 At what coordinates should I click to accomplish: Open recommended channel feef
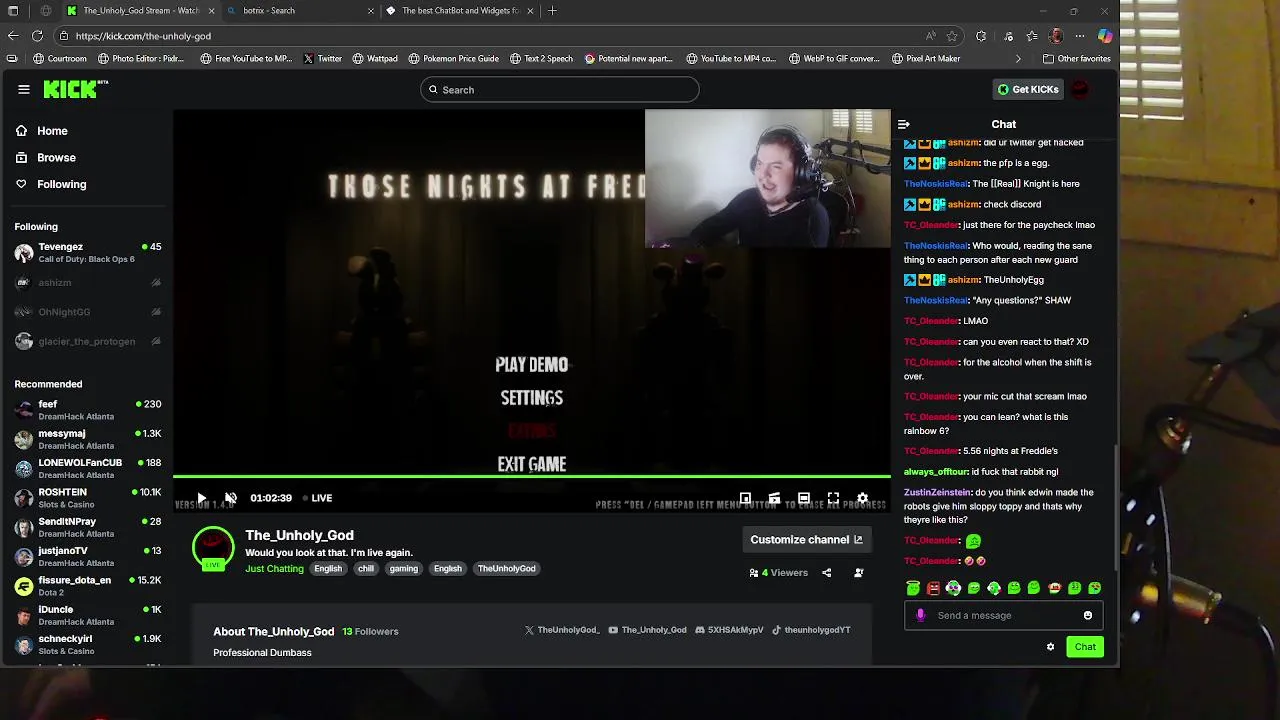click(88, 410)
